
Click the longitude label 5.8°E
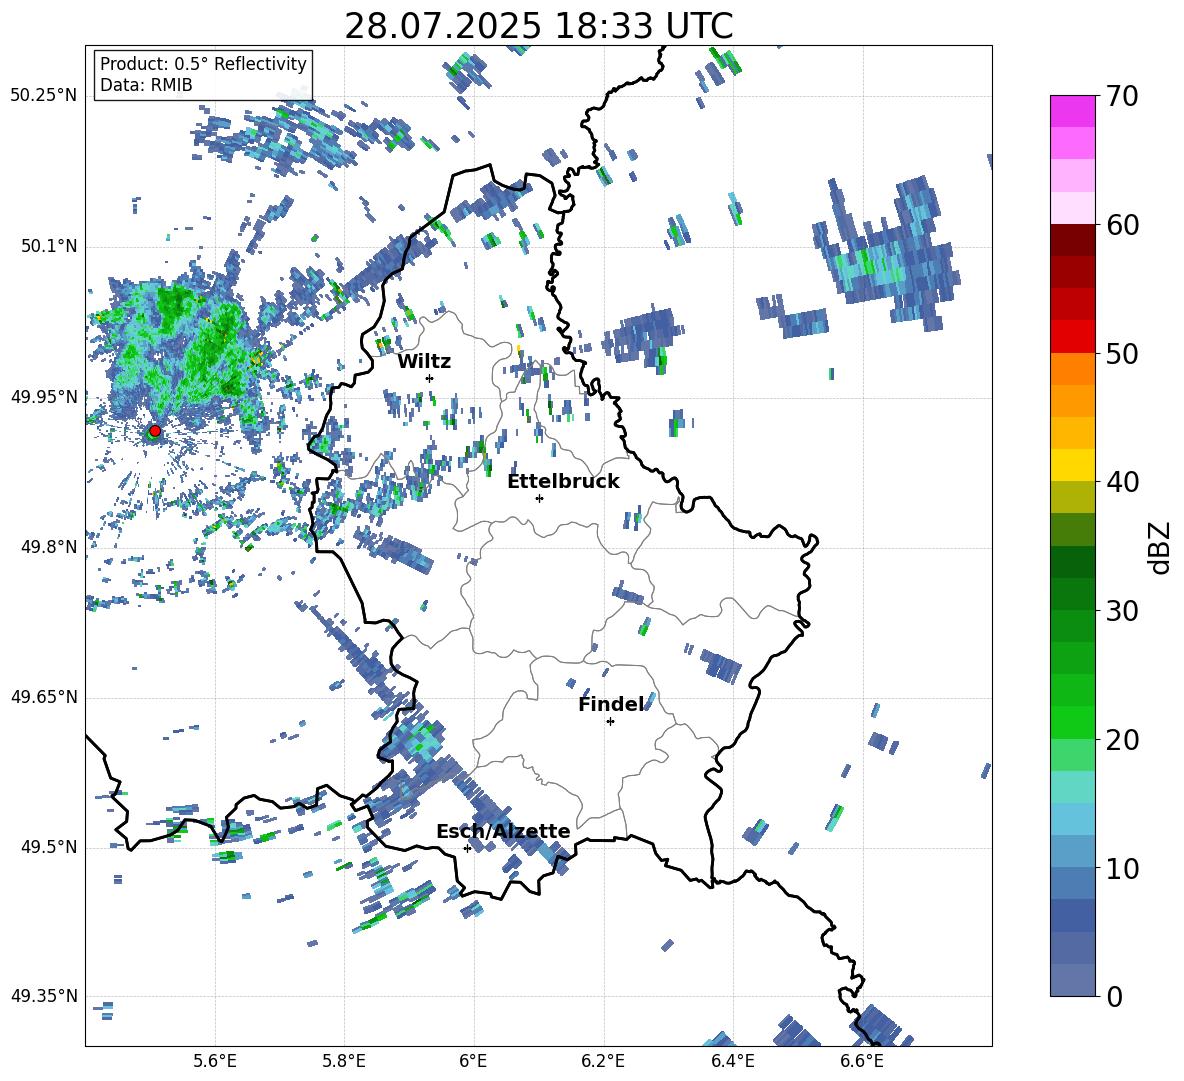(344, 1061)
